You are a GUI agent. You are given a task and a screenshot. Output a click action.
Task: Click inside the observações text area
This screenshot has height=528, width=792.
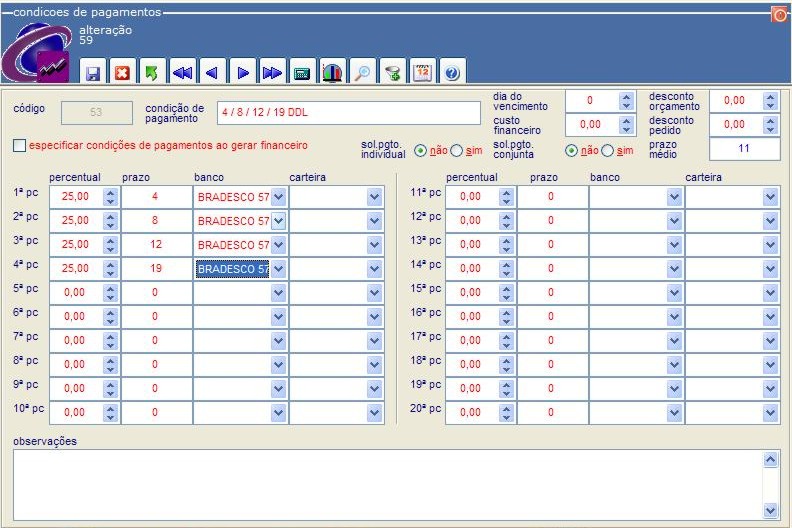pos(385,484)
